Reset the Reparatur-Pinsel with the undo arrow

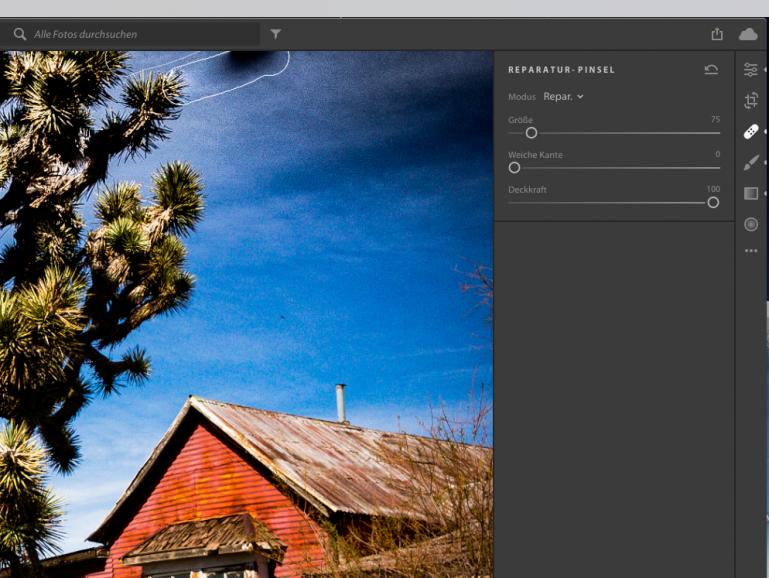pos(711,70)
